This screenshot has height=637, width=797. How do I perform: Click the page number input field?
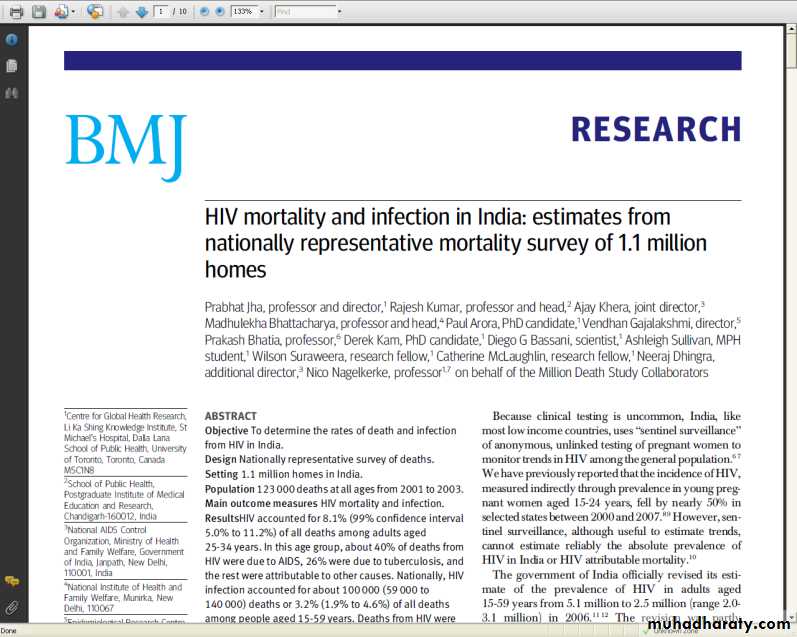(161, 12)
